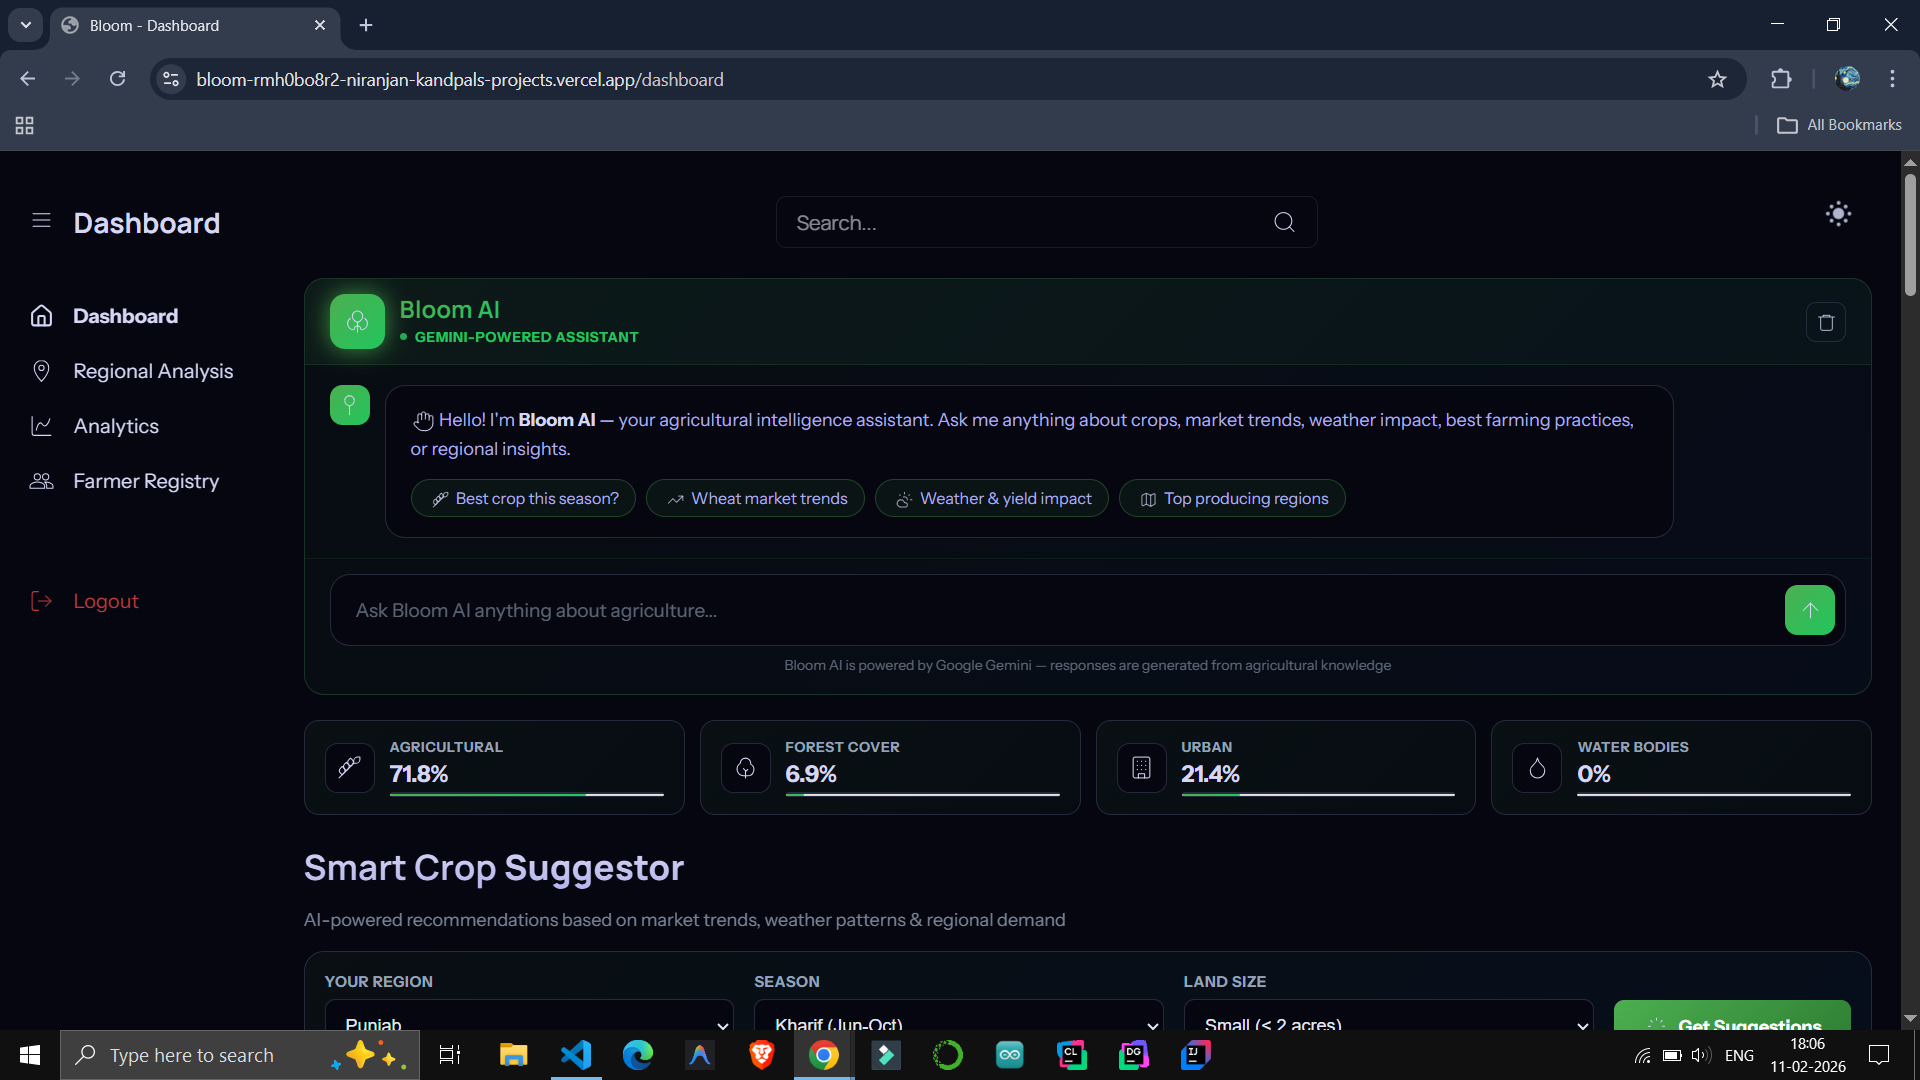The width and height of the screenshot is (1920, 1080).
Task: Expand the Season dropdown
Action: 958,1018
